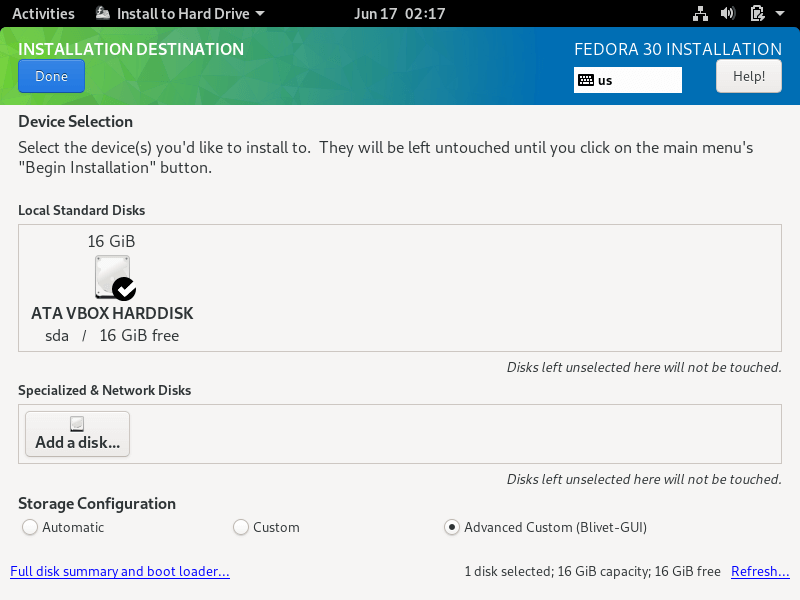Click the '16 GiB' size label above disk

111,241
